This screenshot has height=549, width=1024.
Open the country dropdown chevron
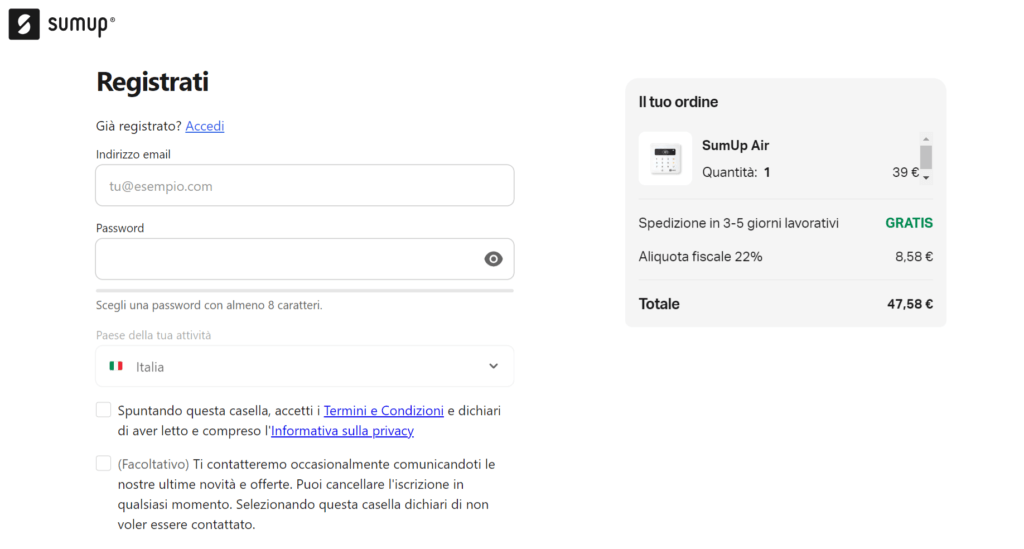493,366
